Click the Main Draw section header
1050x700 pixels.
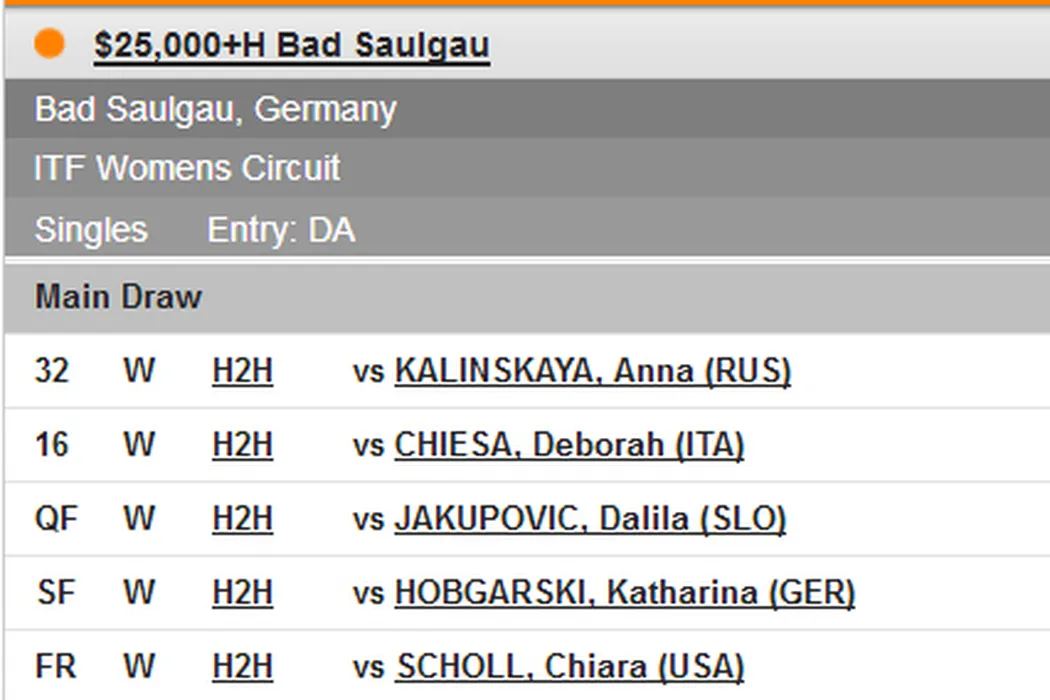[118, 297]
